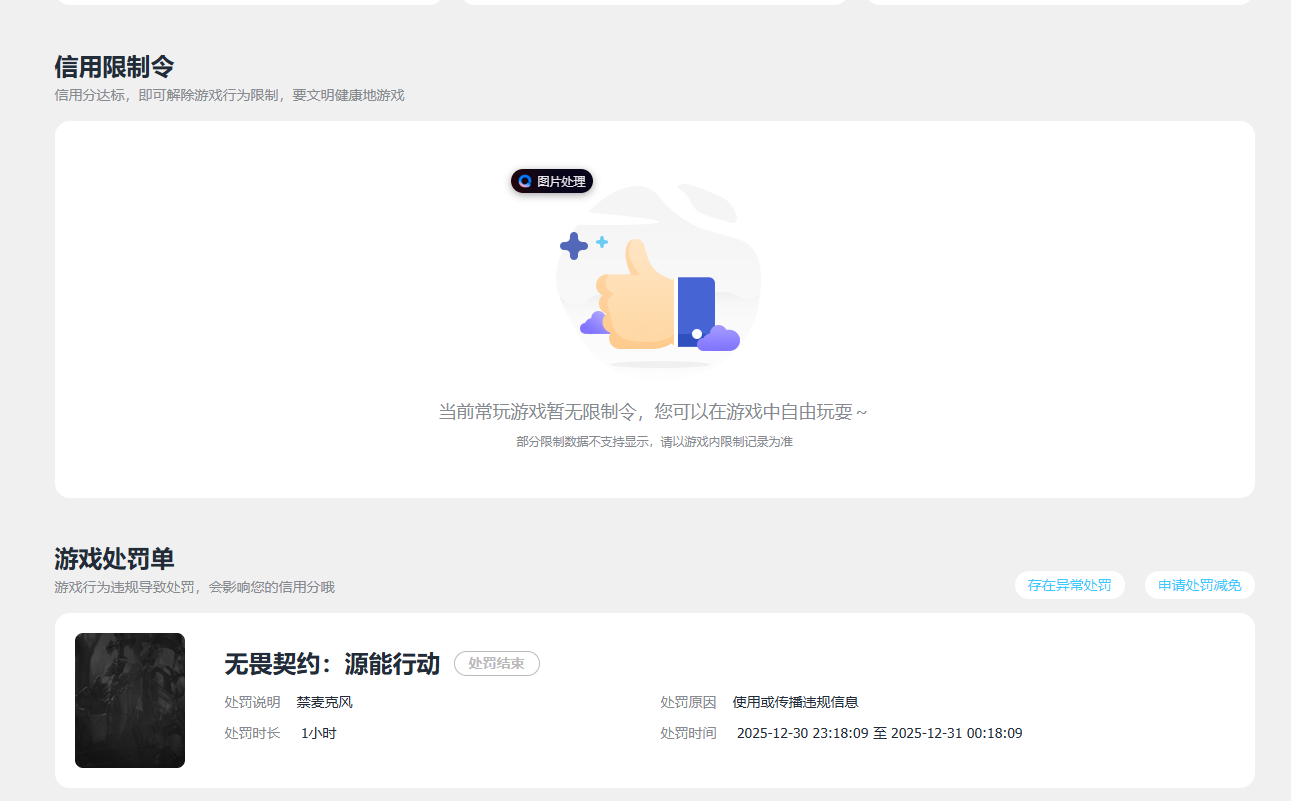Click the 存在异常处罚 button
The image size is (1291, 801).
point(1069,585)
